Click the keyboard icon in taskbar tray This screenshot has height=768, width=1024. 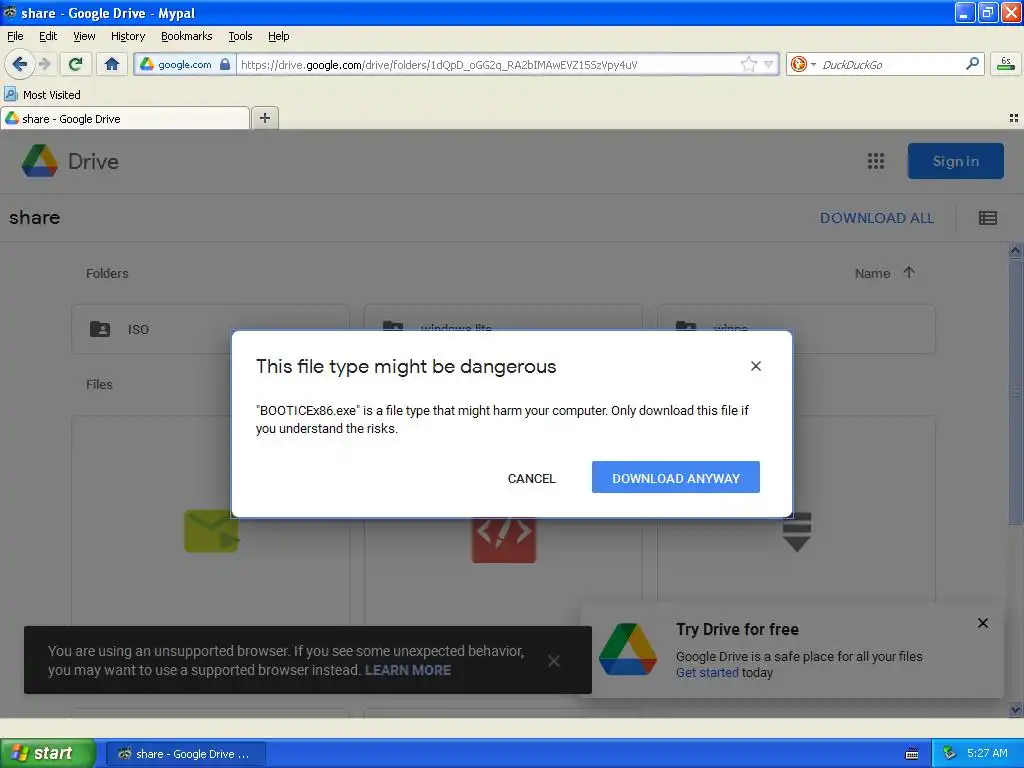[x=912, y=754]
